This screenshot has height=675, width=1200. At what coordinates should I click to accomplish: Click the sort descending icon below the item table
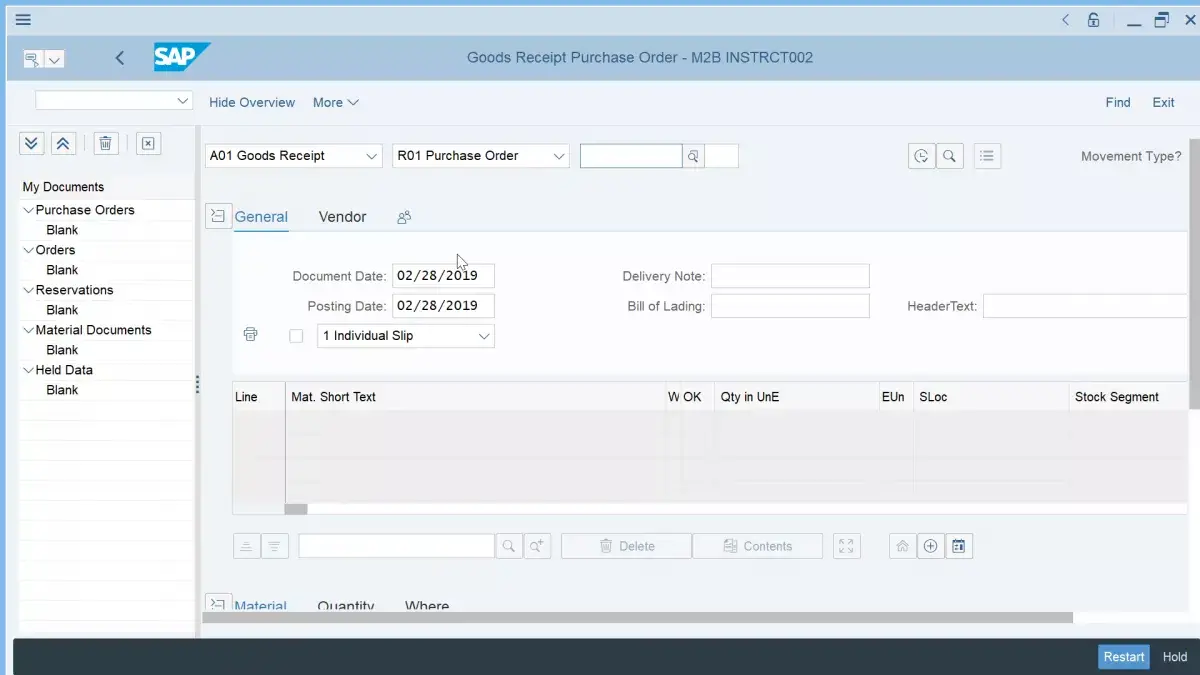click(x=274, y=546)
